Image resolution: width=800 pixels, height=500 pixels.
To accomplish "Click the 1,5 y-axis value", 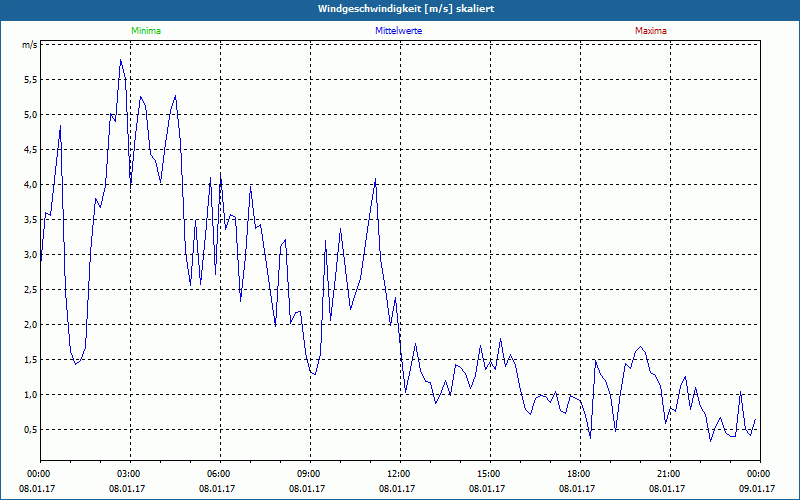I will tap(31, 360).
